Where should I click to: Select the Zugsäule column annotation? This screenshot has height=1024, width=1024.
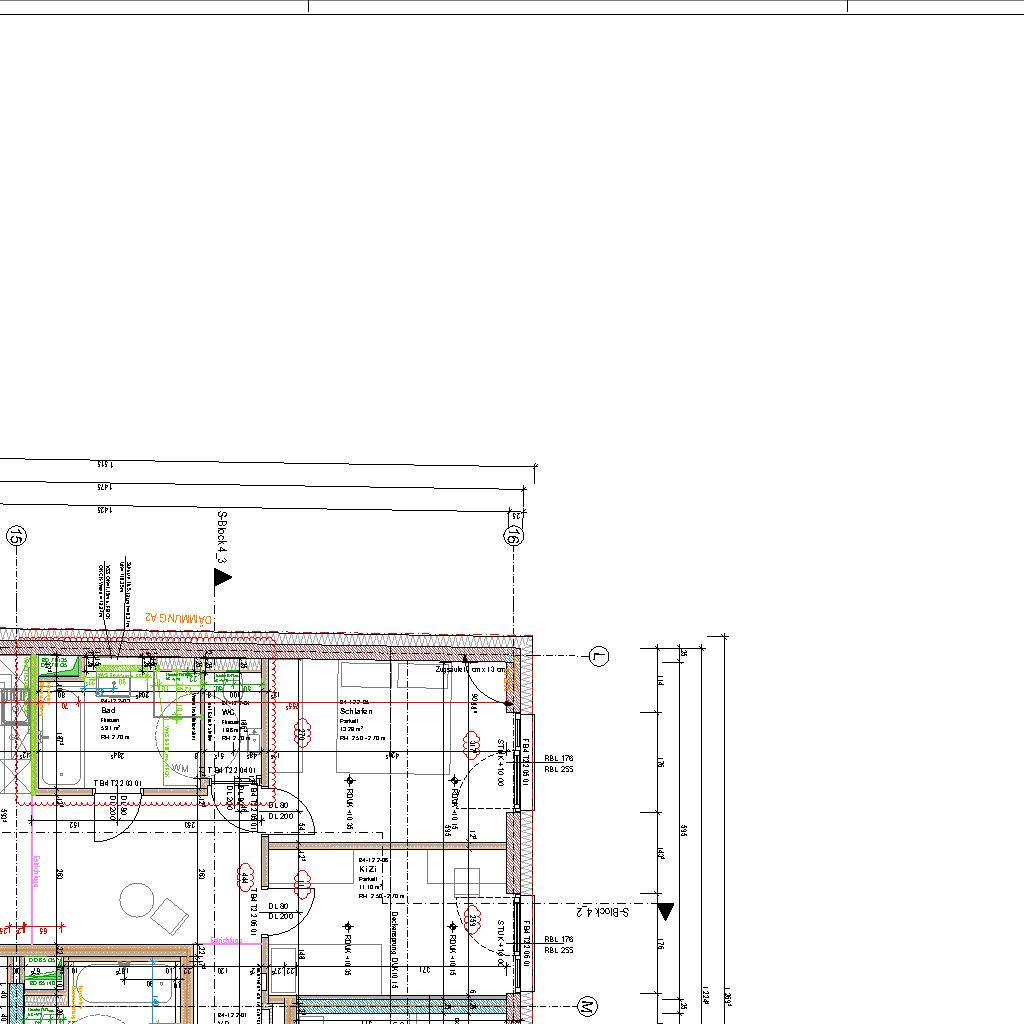(x=470, y=670)
